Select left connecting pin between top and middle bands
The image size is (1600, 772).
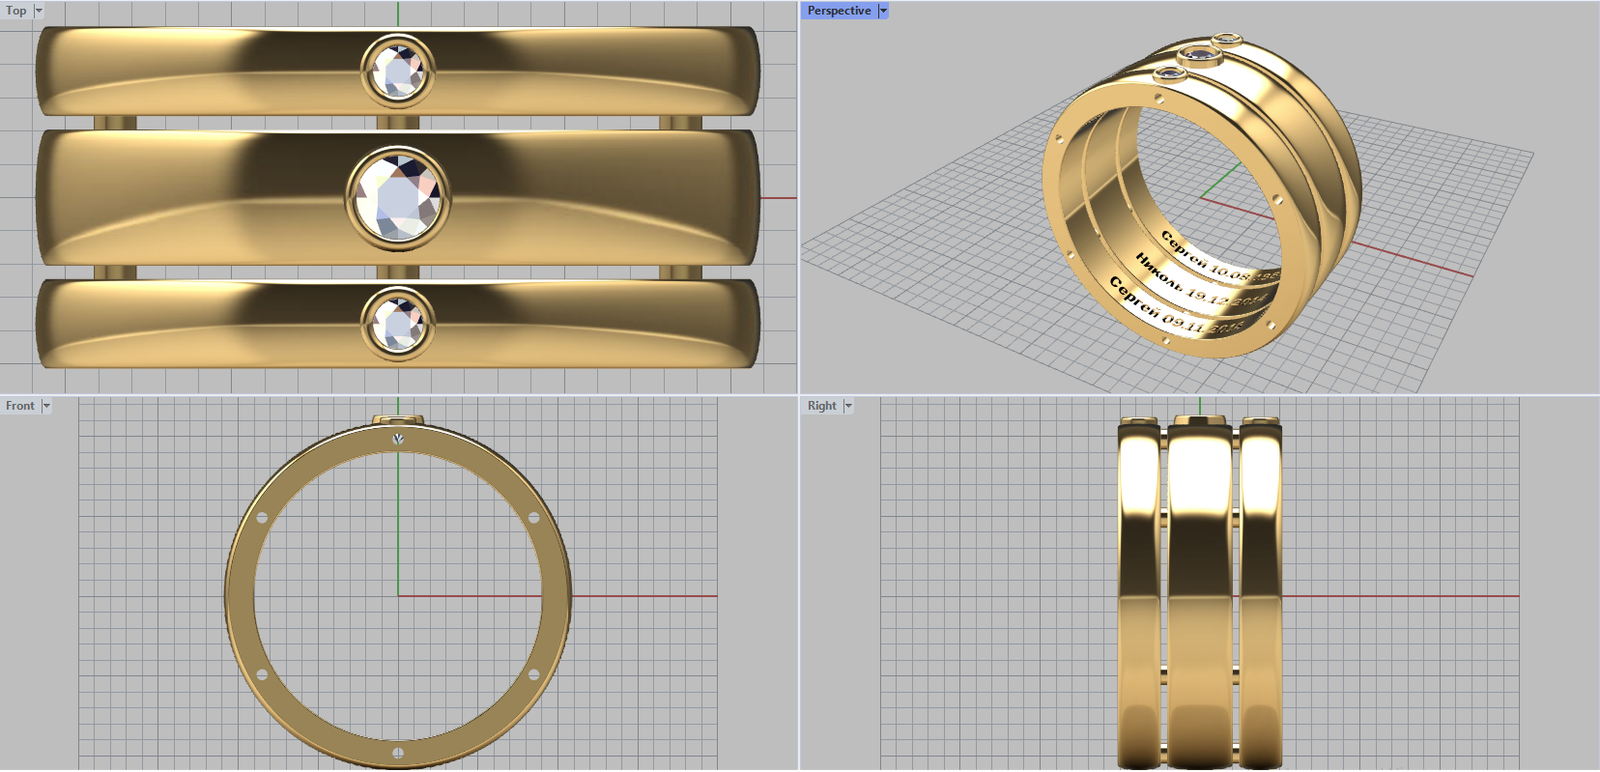coord(115,123)
